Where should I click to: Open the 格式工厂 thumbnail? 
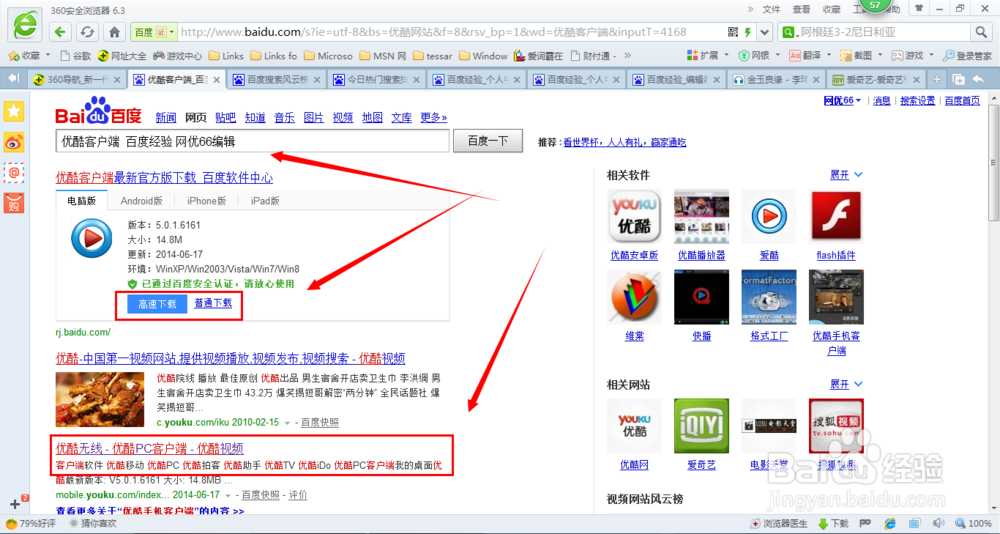pyautogui.click(x=768, y=297)
